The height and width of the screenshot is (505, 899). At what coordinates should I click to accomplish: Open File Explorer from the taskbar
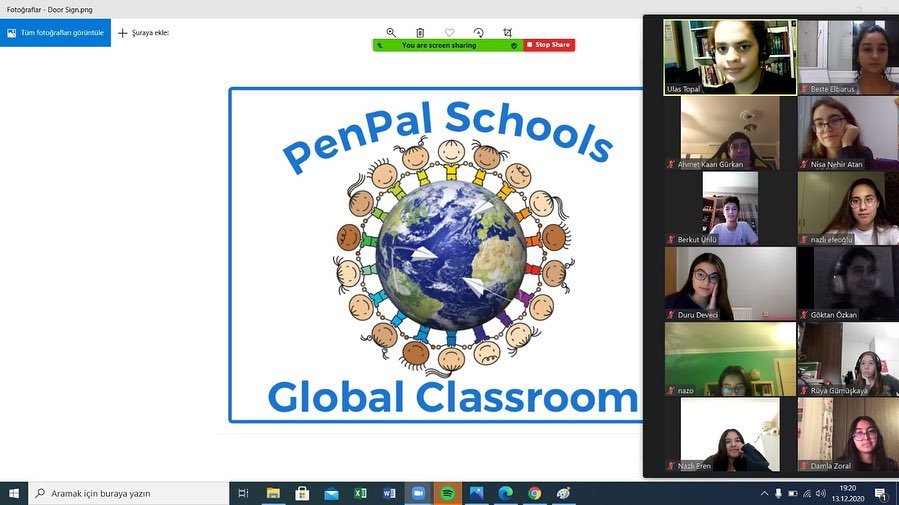pyautogui.click(x=273, y=493)
